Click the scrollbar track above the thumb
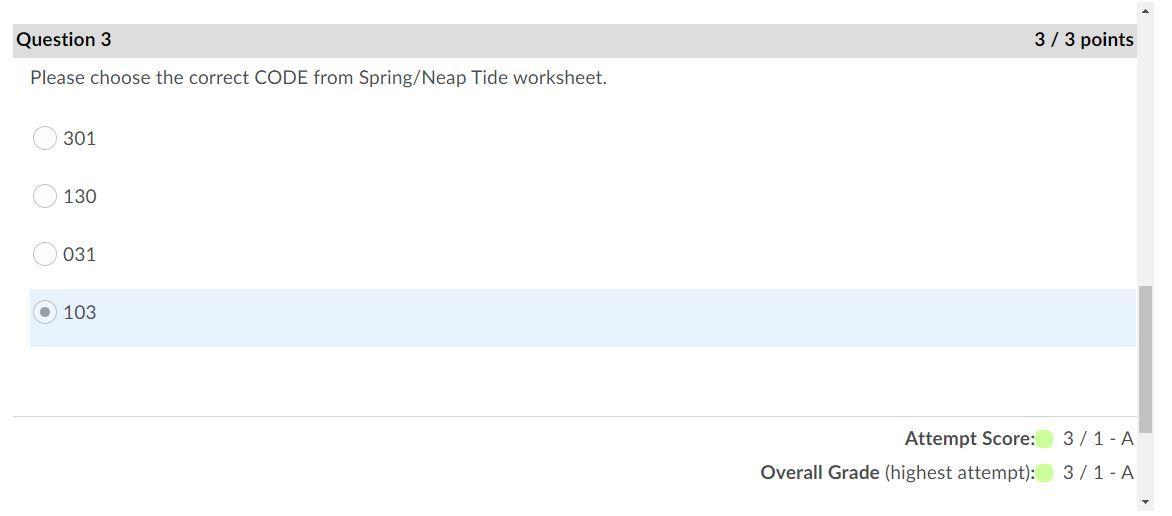Viewport: 1172px width, 516px height. tap(1145, 150)
